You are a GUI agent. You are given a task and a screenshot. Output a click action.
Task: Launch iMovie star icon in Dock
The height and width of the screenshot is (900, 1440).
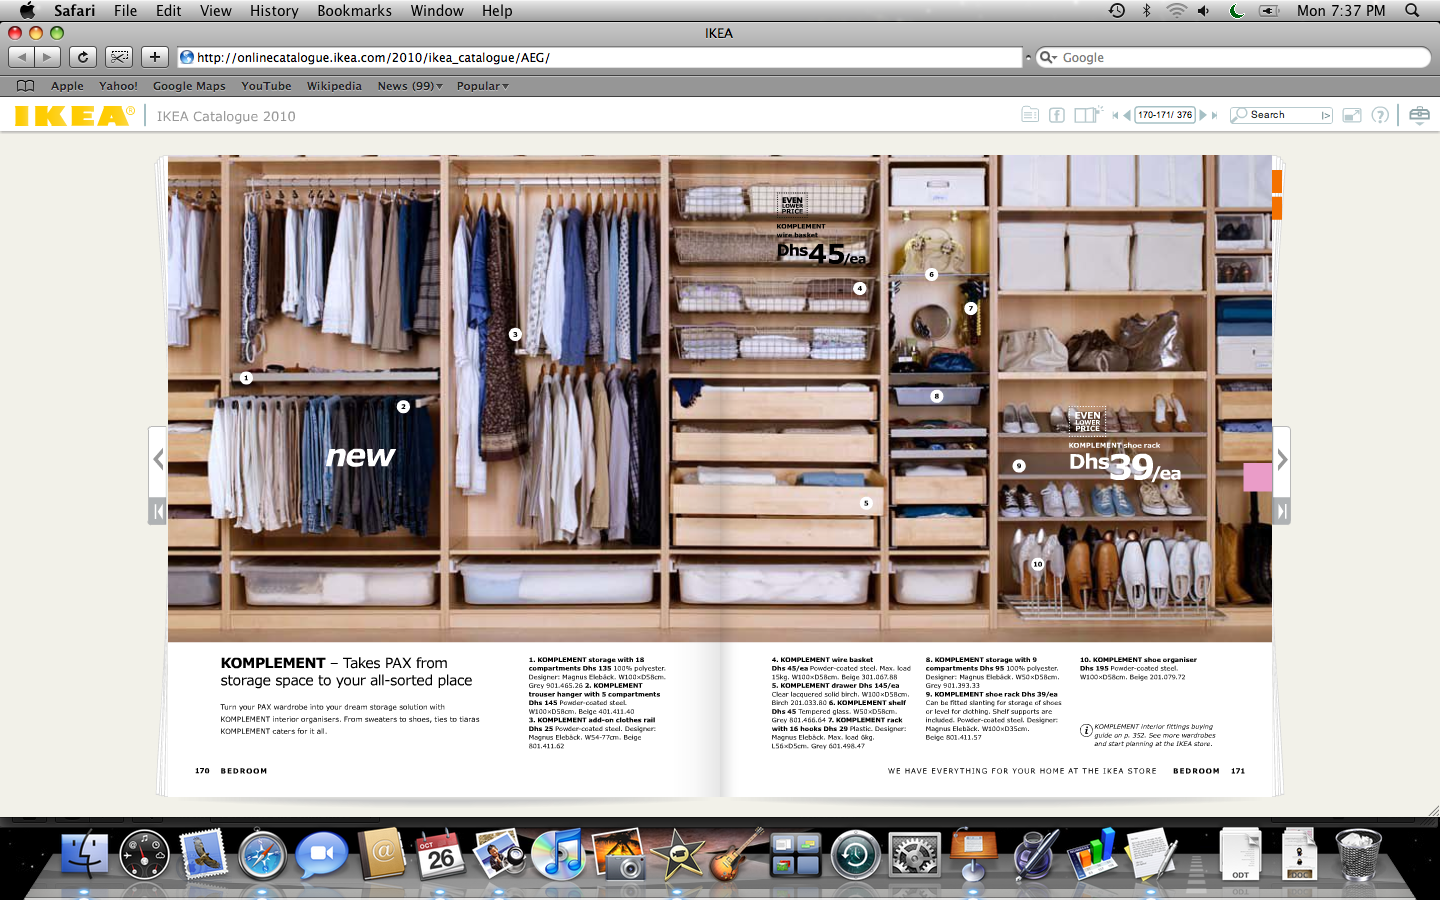[x=679, y=855]
